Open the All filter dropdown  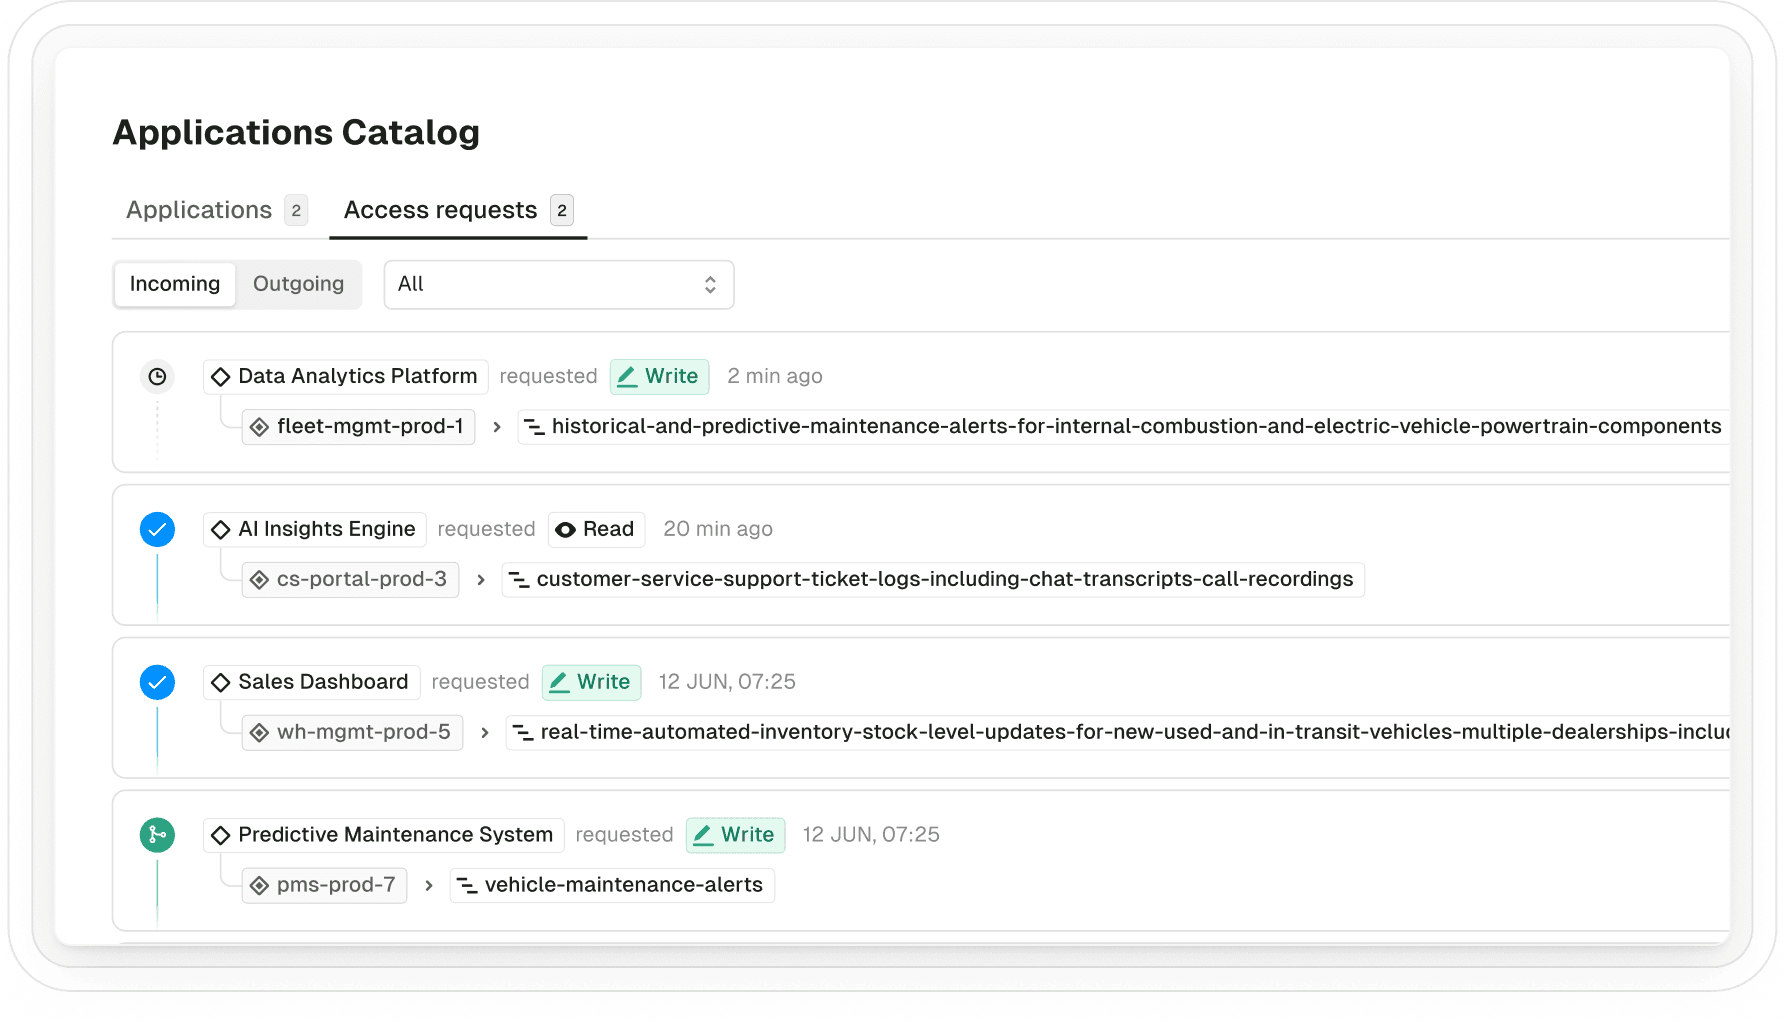558,284
